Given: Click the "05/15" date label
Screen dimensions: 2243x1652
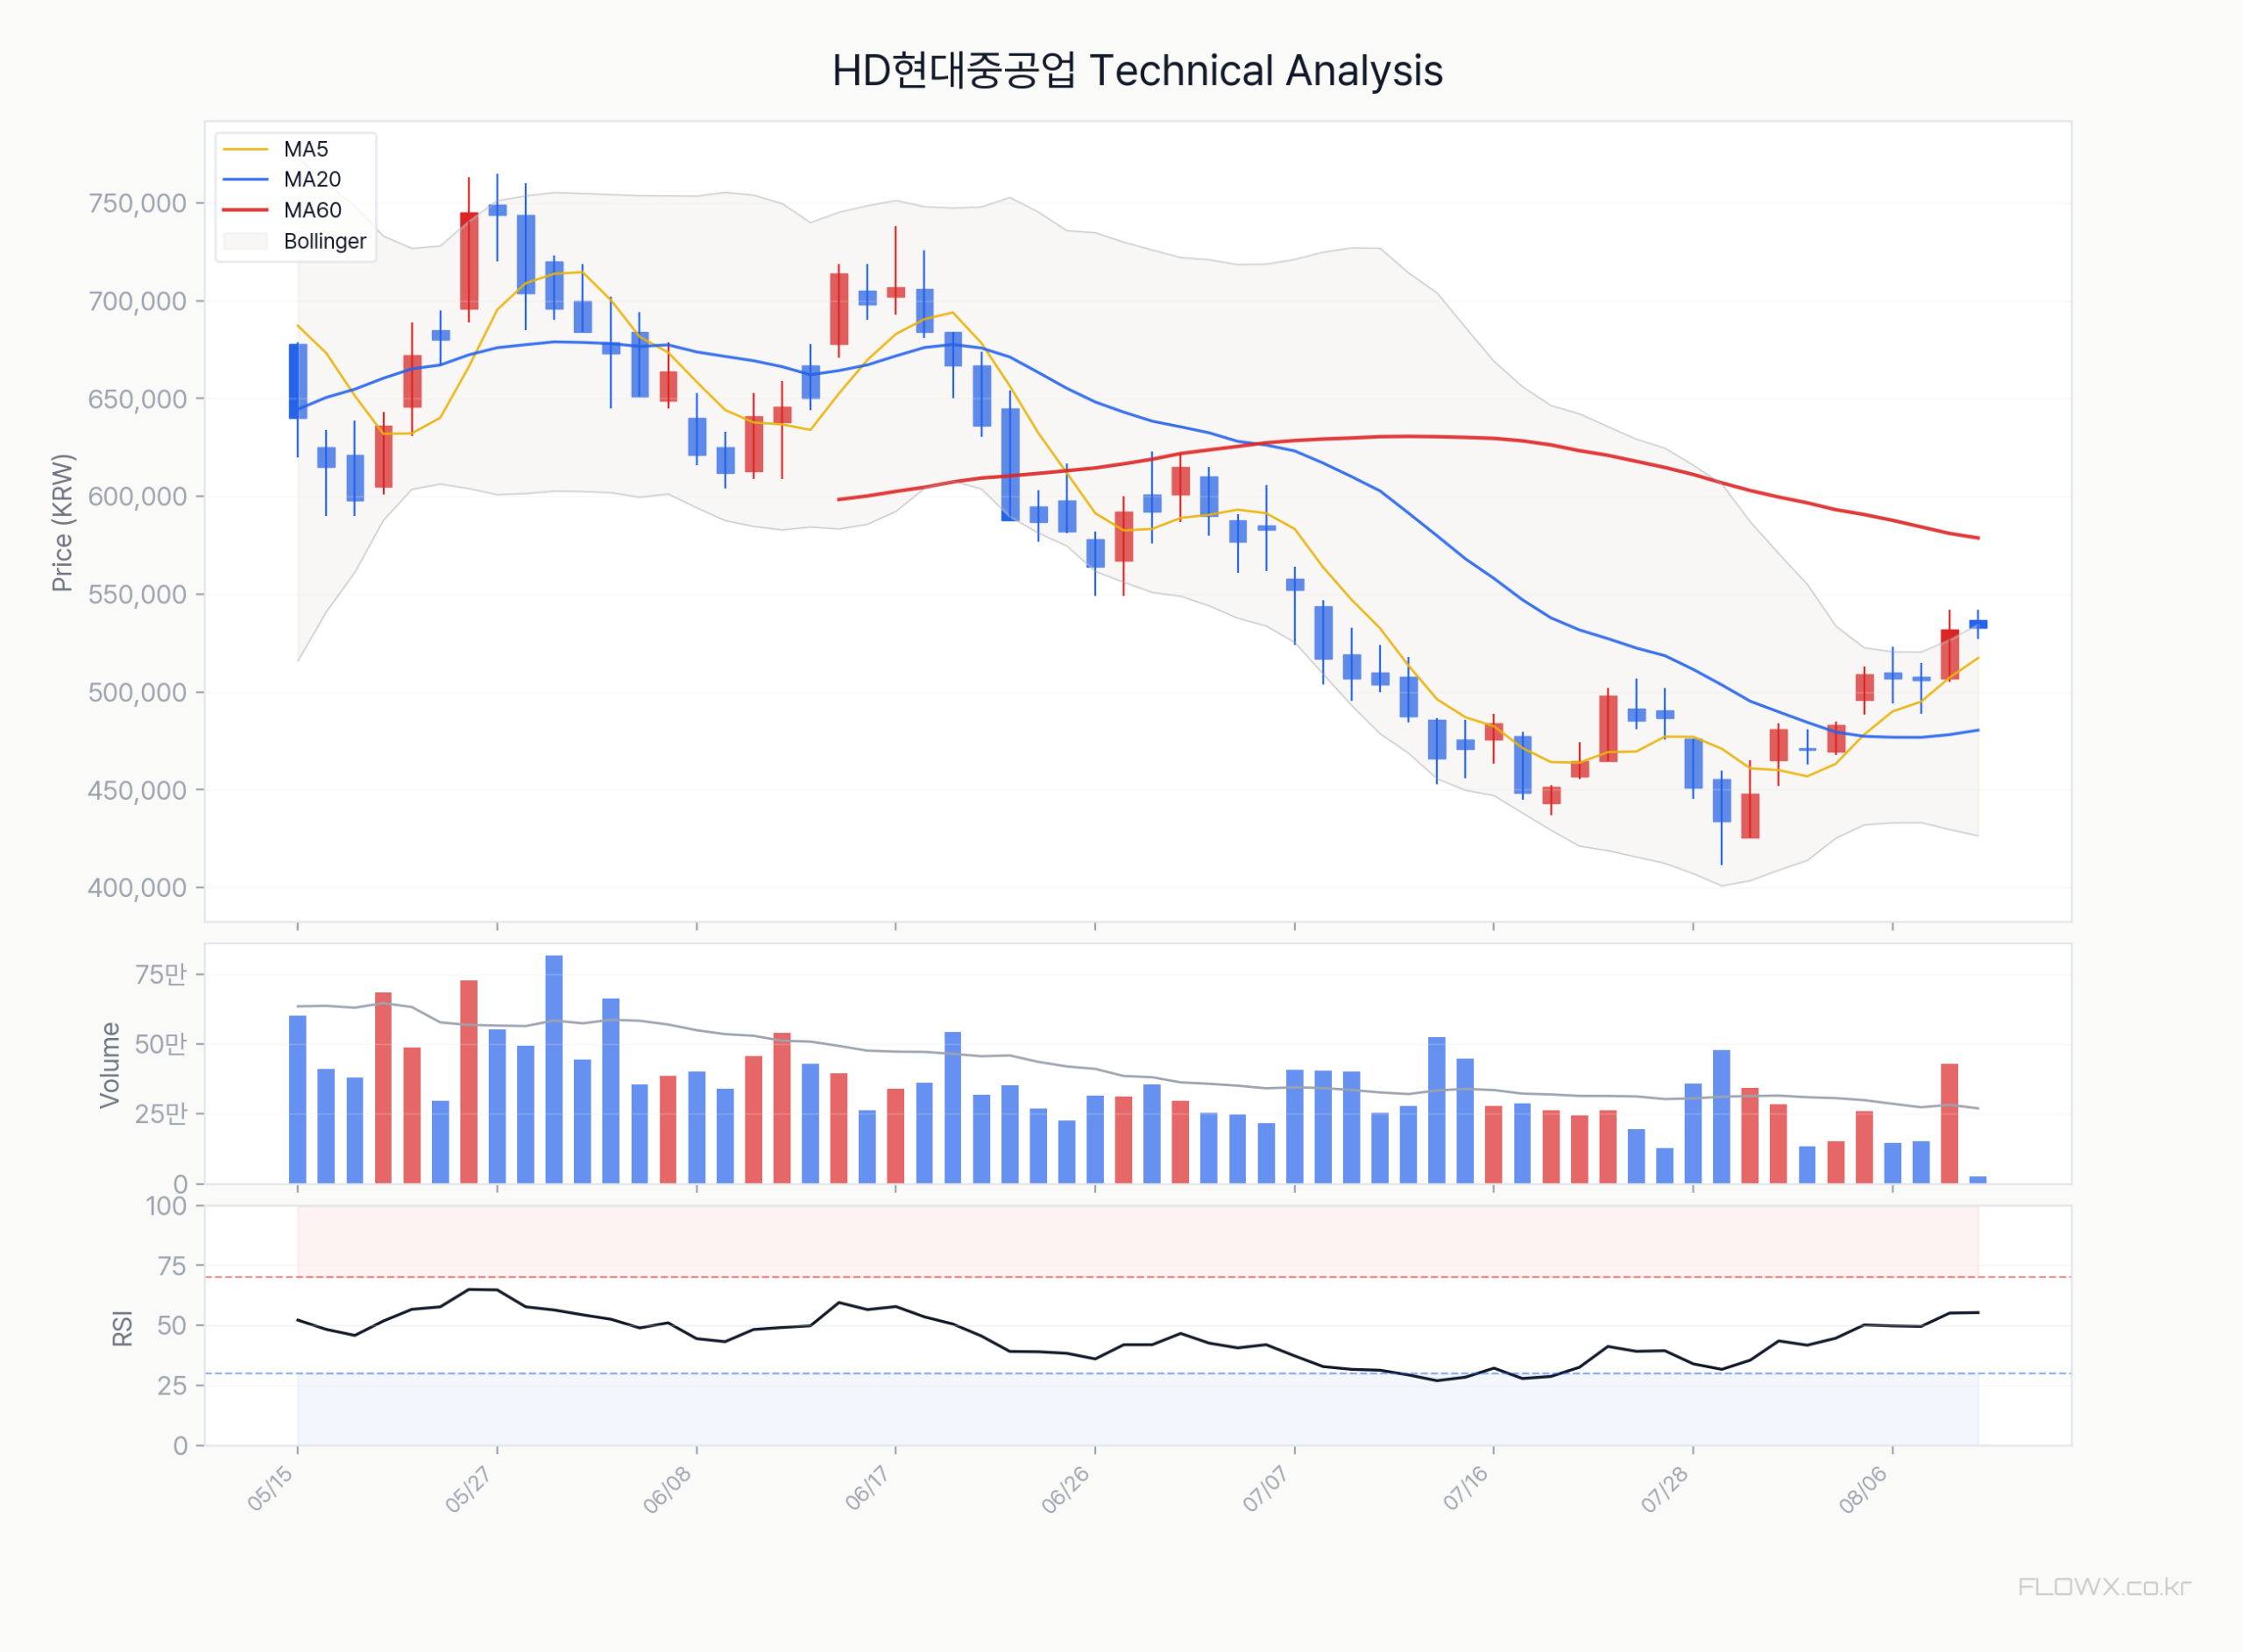Looking at the screenshot, I should click(271, 1489).
